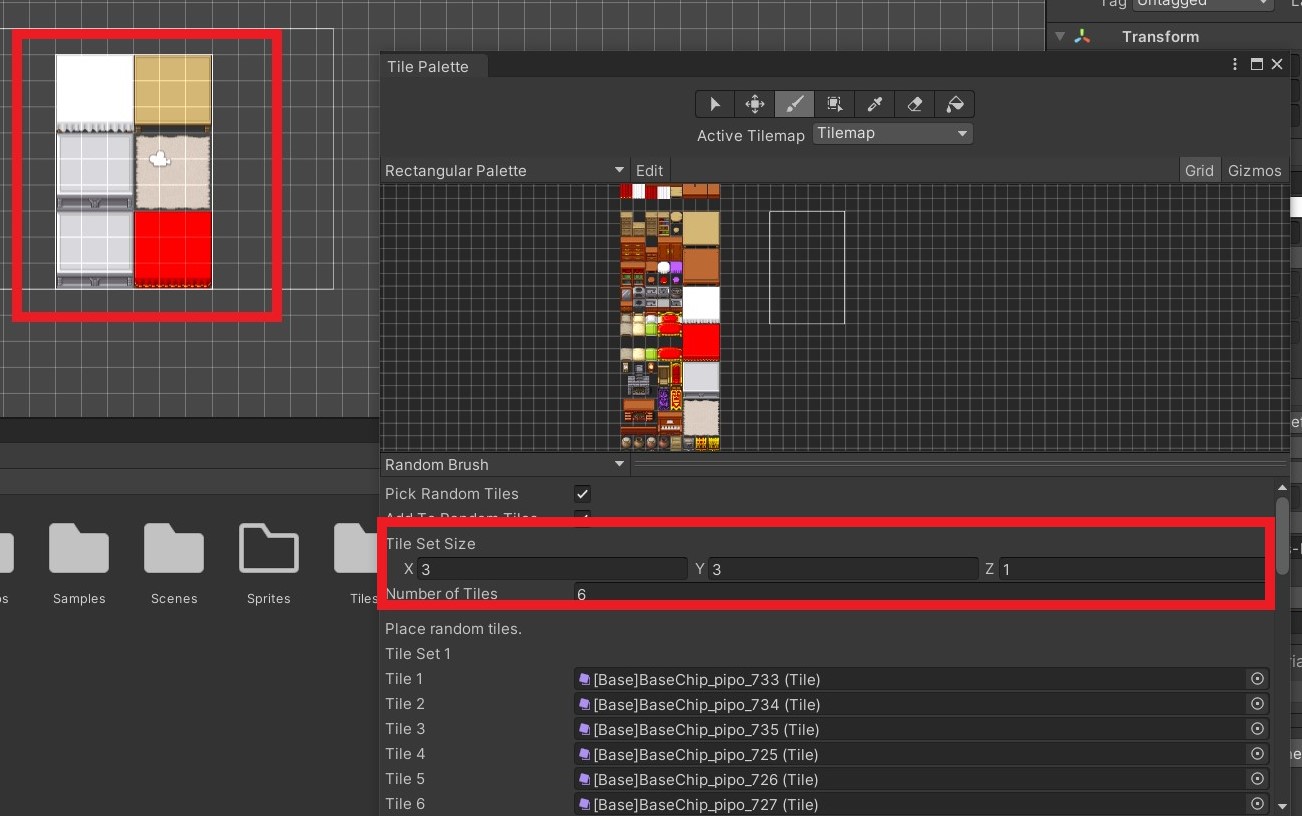
Task: Click the Edit button for the palette
Action: pos(649,170)
